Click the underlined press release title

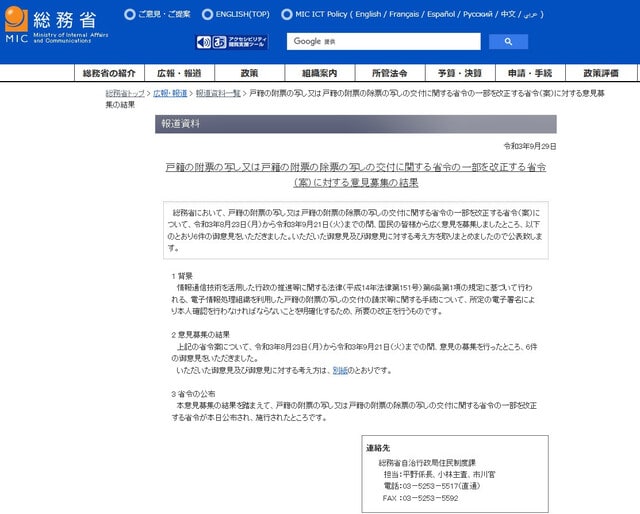click(x=356, y=175)
